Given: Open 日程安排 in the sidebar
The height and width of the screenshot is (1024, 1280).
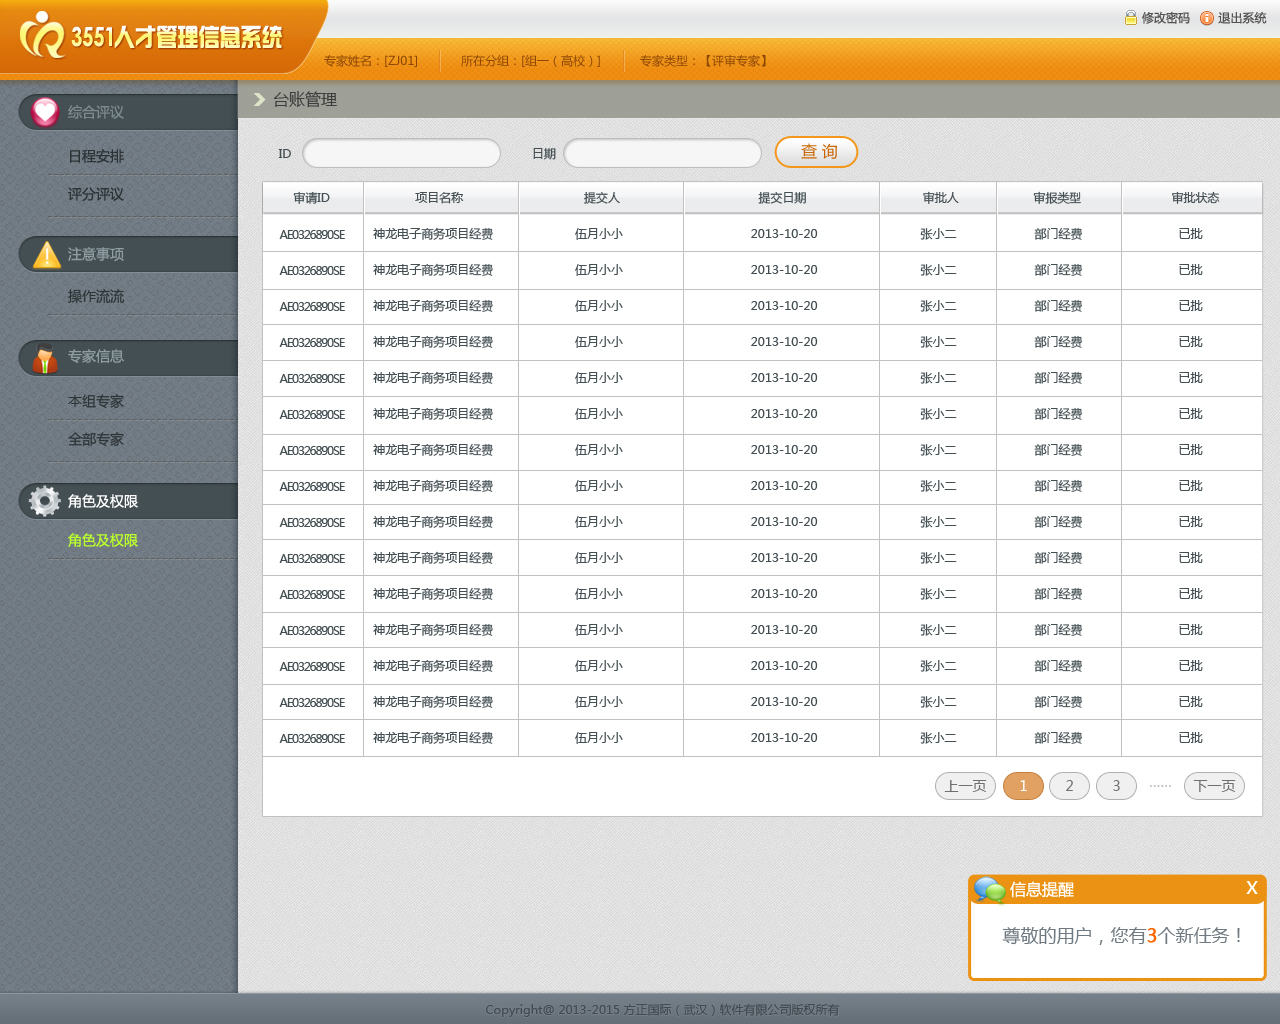Looking at the screenshot, I should (96, 156).
